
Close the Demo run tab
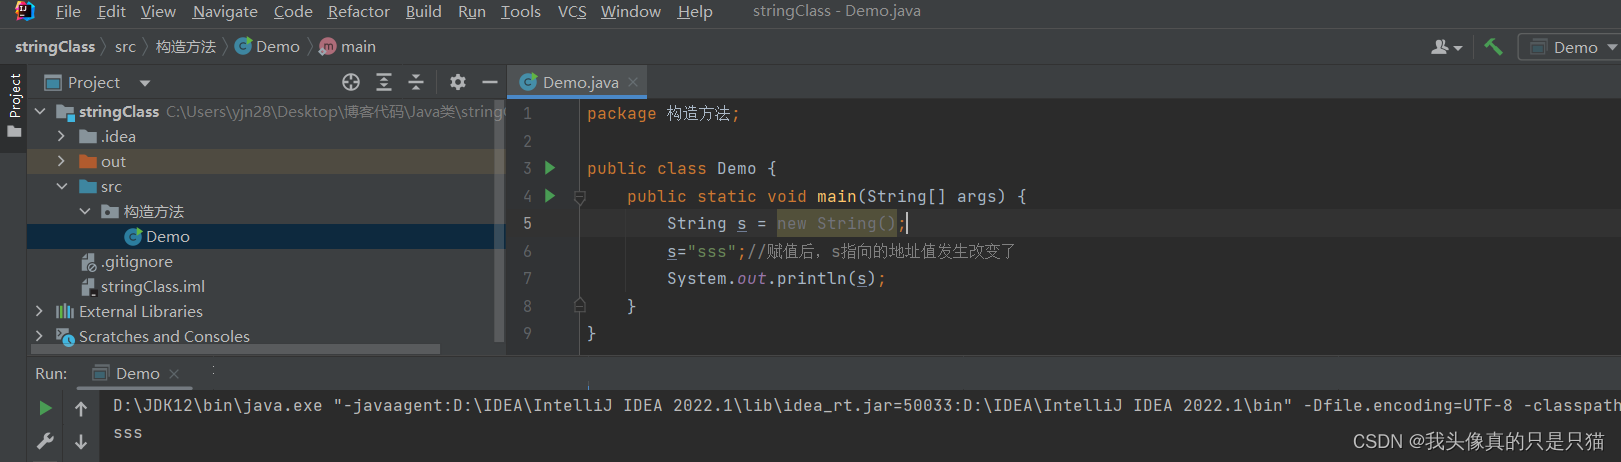[174, 373]
